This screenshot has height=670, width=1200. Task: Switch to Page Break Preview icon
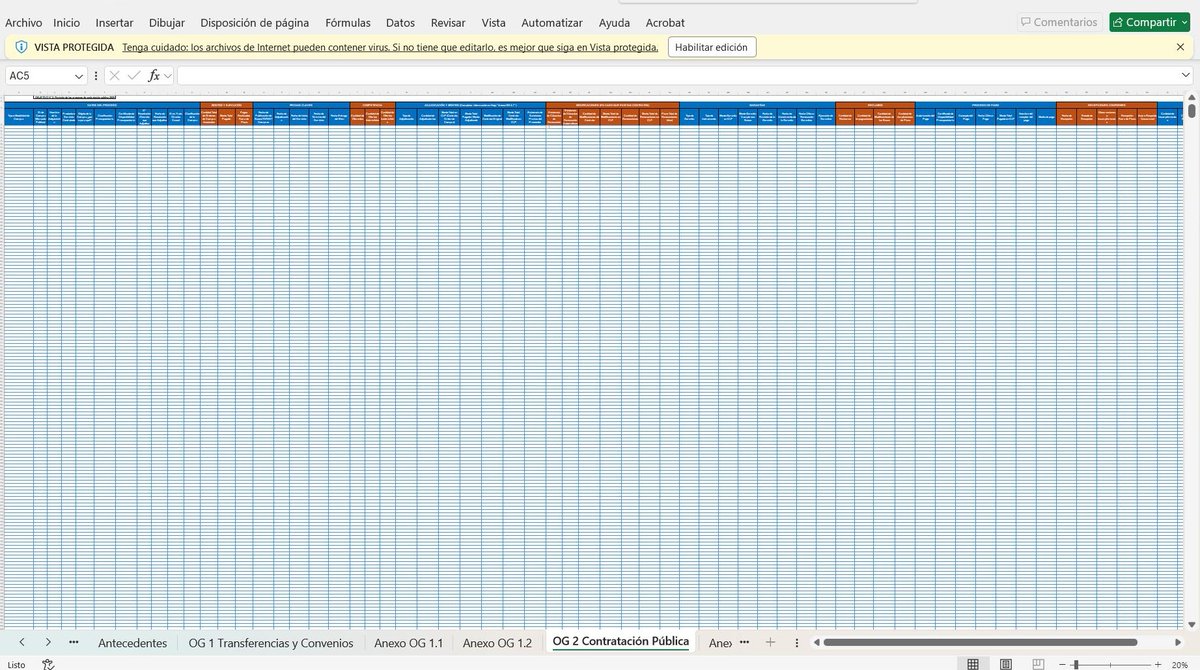(1039, 664)
